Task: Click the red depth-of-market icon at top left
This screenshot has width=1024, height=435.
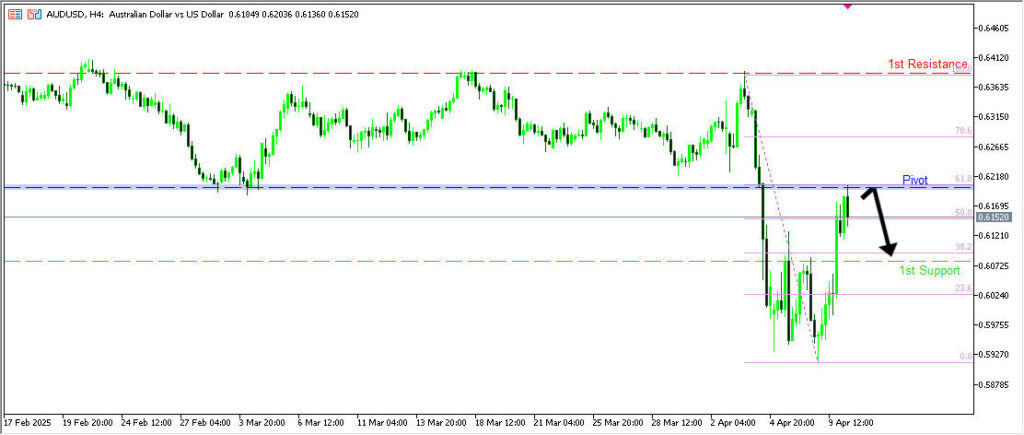Action: [14, 14]
